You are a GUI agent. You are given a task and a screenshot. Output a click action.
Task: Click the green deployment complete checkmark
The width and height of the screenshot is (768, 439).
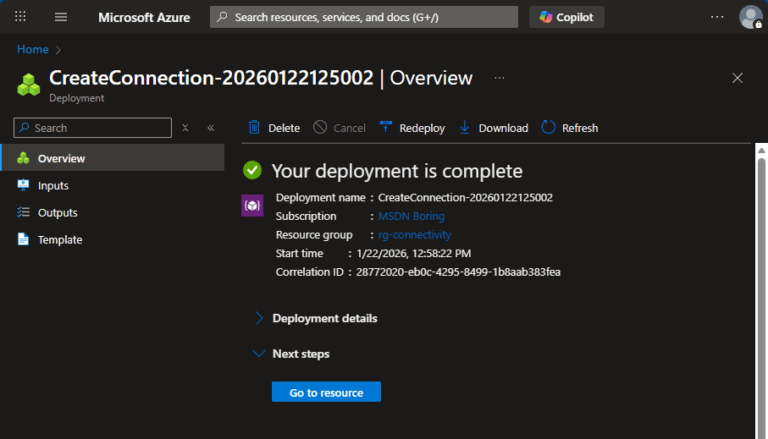(x=252, y=171)
